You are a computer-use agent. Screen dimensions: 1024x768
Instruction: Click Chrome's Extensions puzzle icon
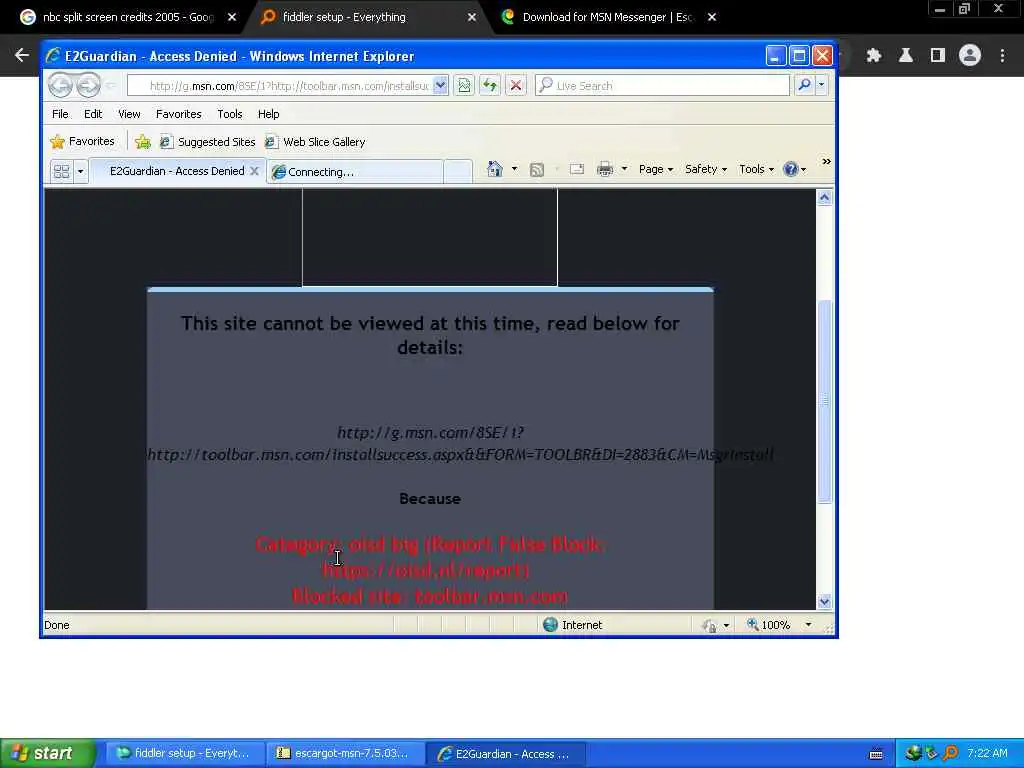[873, 56]
